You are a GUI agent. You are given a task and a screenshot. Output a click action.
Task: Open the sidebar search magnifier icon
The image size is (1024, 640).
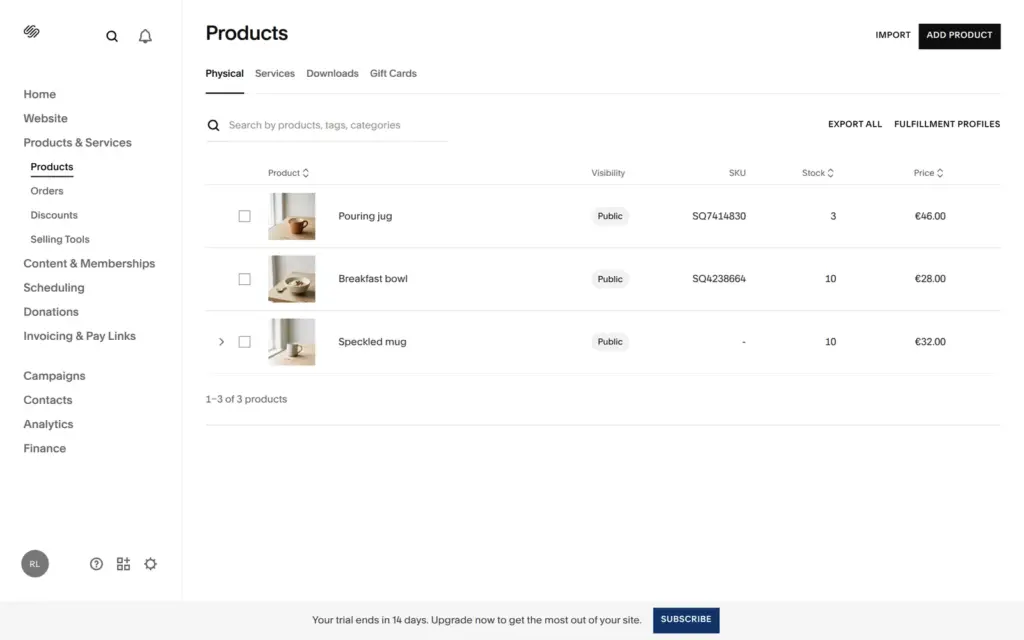point(112,37)
